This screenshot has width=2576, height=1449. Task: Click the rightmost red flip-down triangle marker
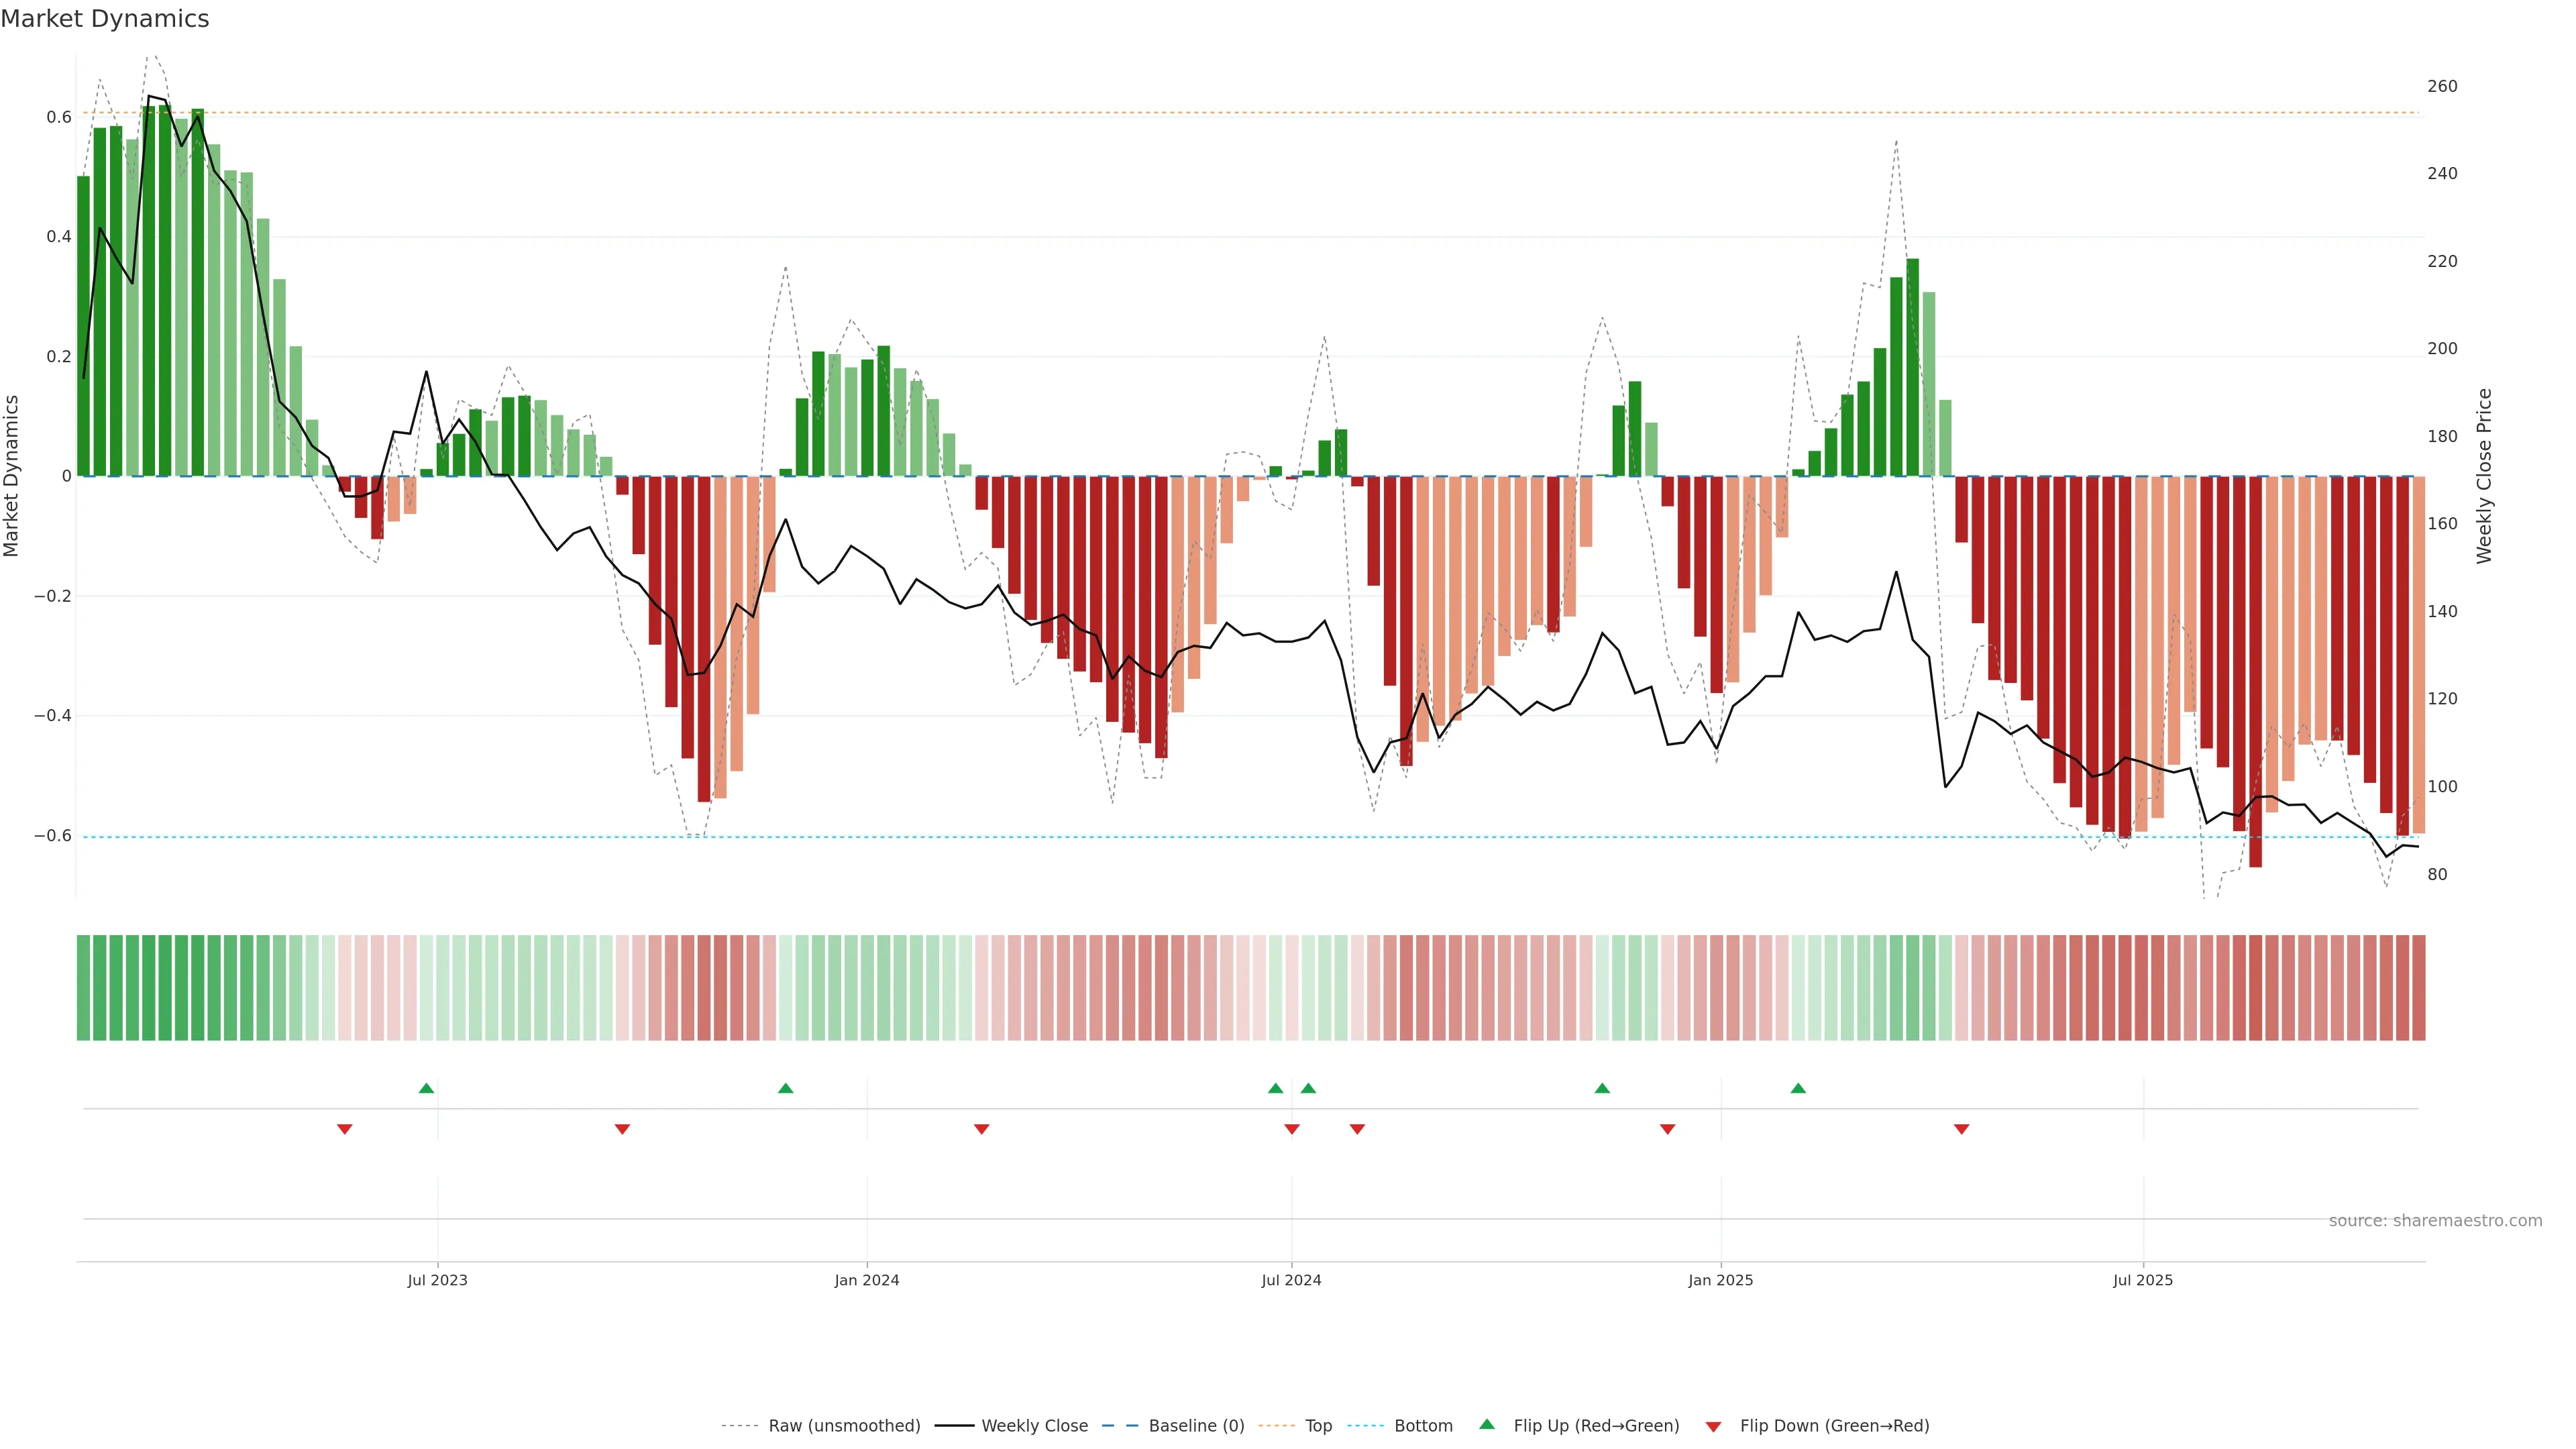1961,1129
